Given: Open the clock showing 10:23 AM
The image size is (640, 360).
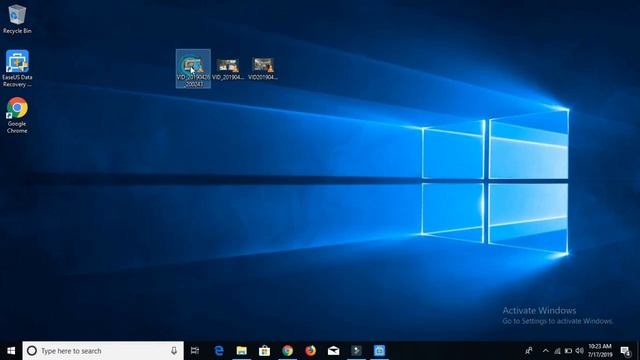Looking at the screenshot, I should coord(600,351).
